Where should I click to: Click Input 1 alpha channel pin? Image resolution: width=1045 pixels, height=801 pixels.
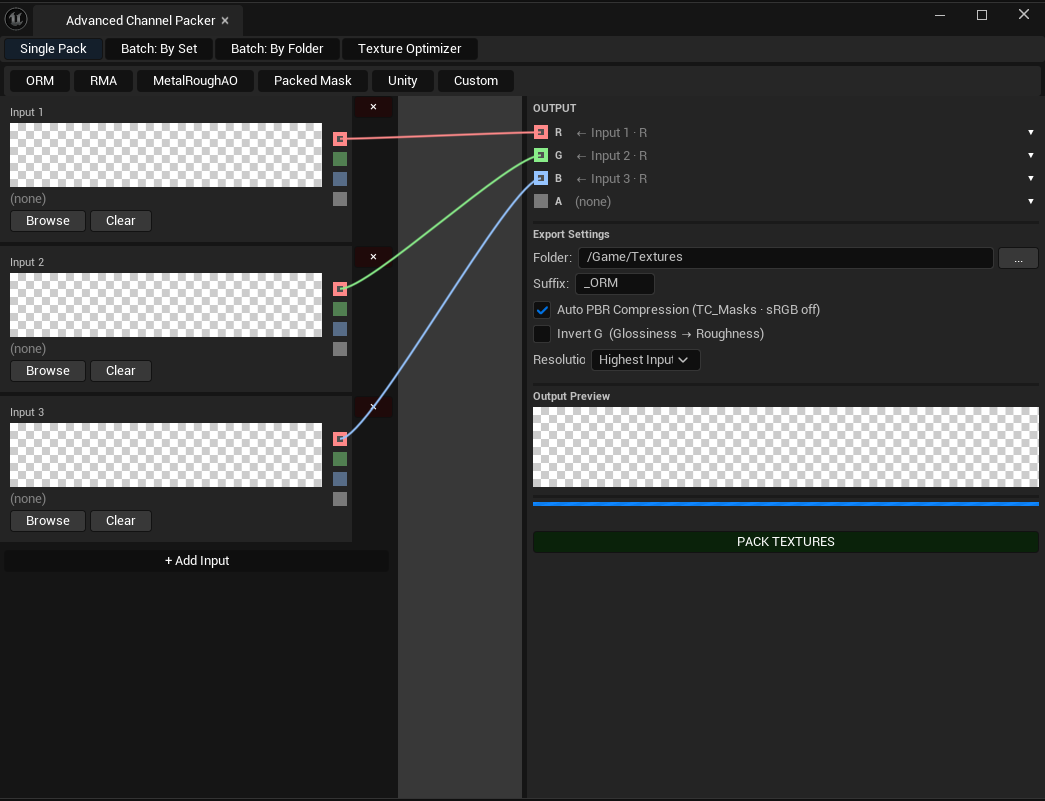coord(340,199)
